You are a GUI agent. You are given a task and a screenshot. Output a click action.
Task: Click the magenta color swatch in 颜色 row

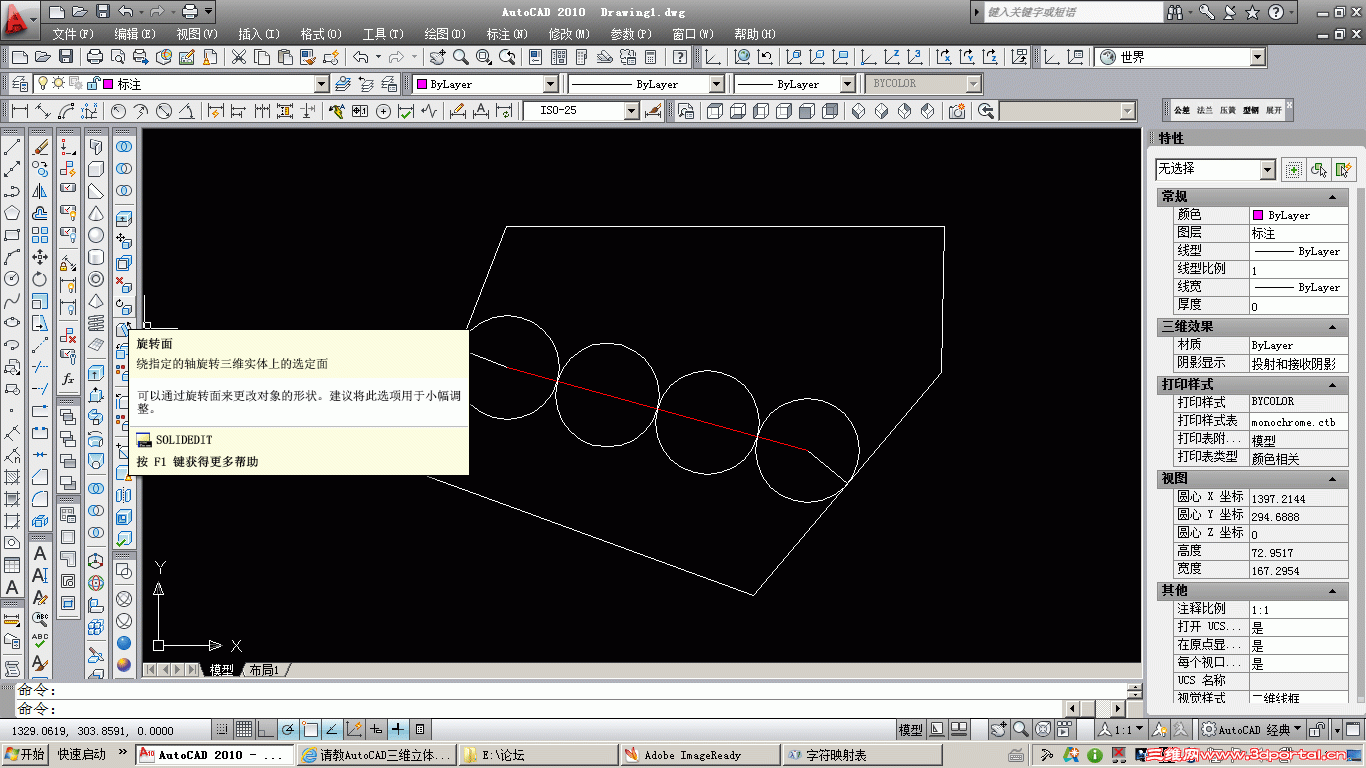tap(1258, 215)
